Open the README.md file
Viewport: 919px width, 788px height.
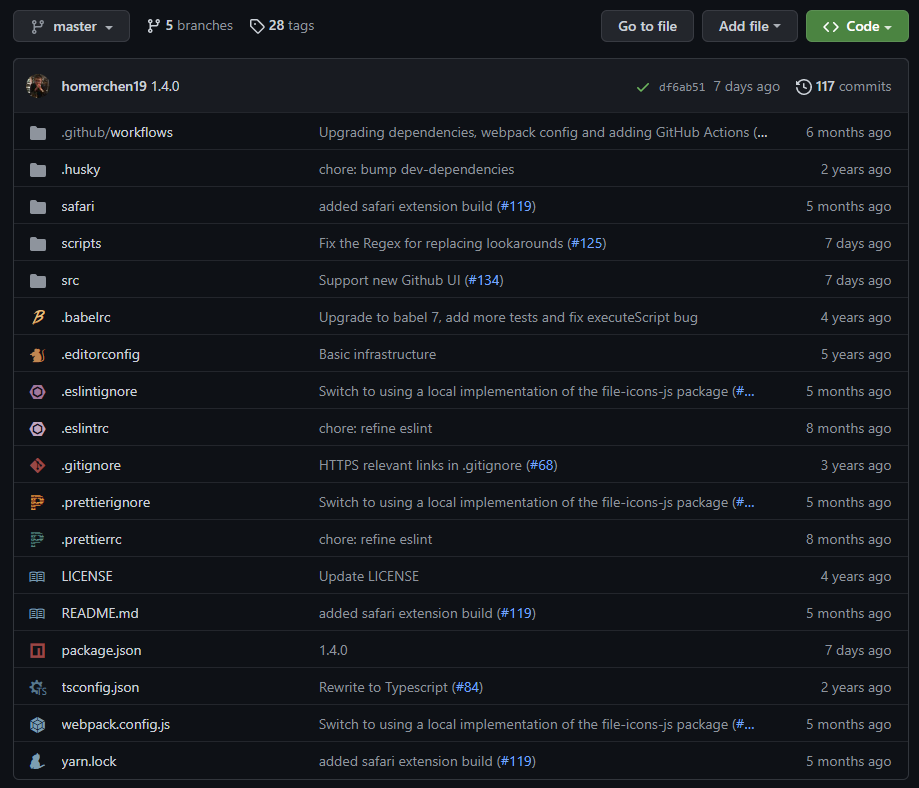[x=100, y=613]
